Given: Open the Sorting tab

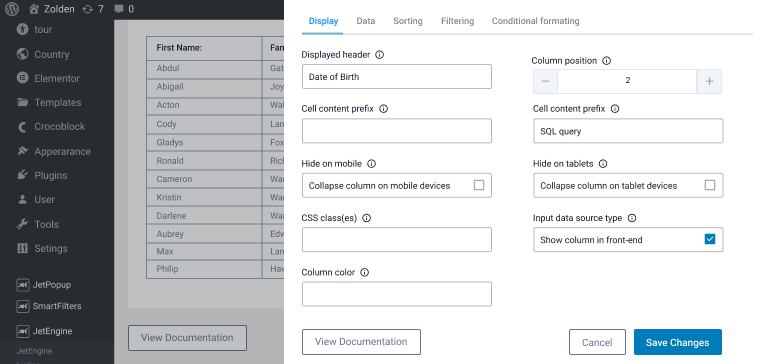Looking at the screenshot, I should click(408, 21).
